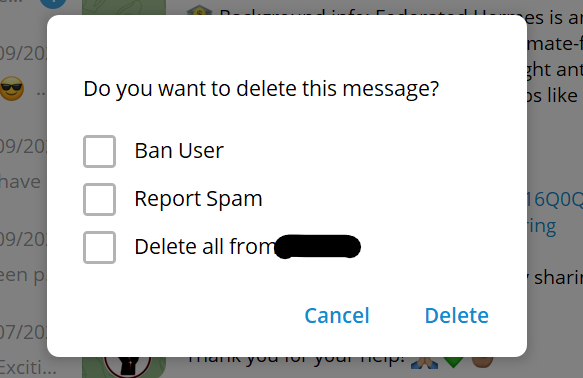
Task: Open the blue link ending in 'ring'
Action: (x=542, y=226)
